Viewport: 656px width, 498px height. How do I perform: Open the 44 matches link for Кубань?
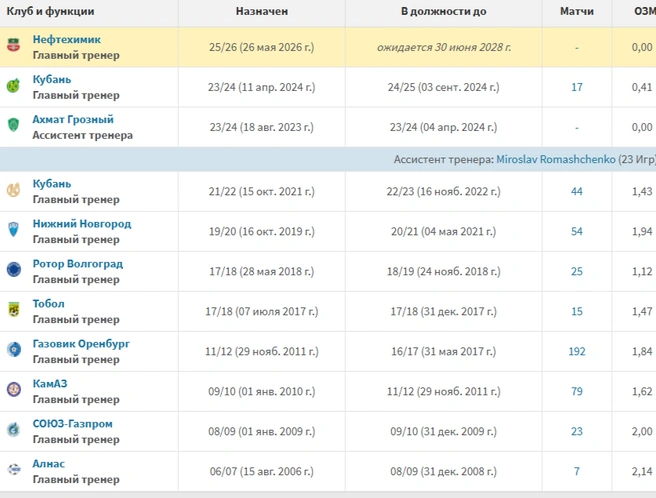[577, 192]
